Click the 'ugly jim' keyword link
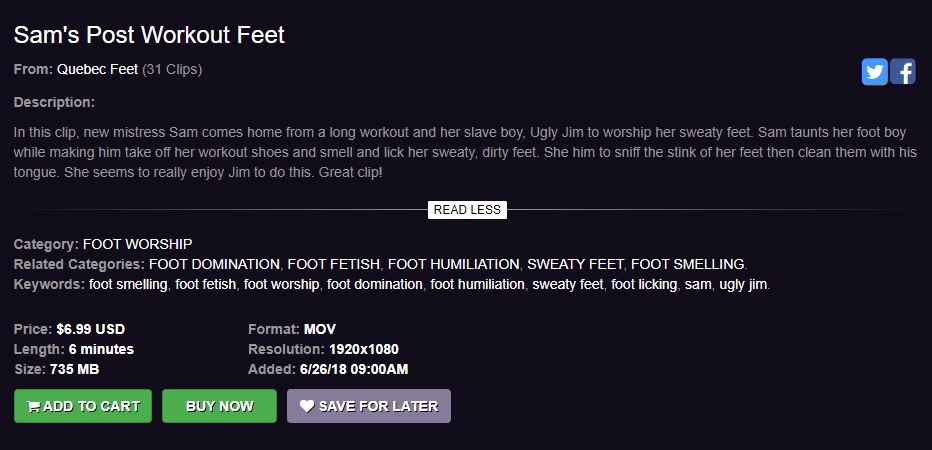Image resolution: width=932 pixels, height=450 pixels. (x=743, y=285)
